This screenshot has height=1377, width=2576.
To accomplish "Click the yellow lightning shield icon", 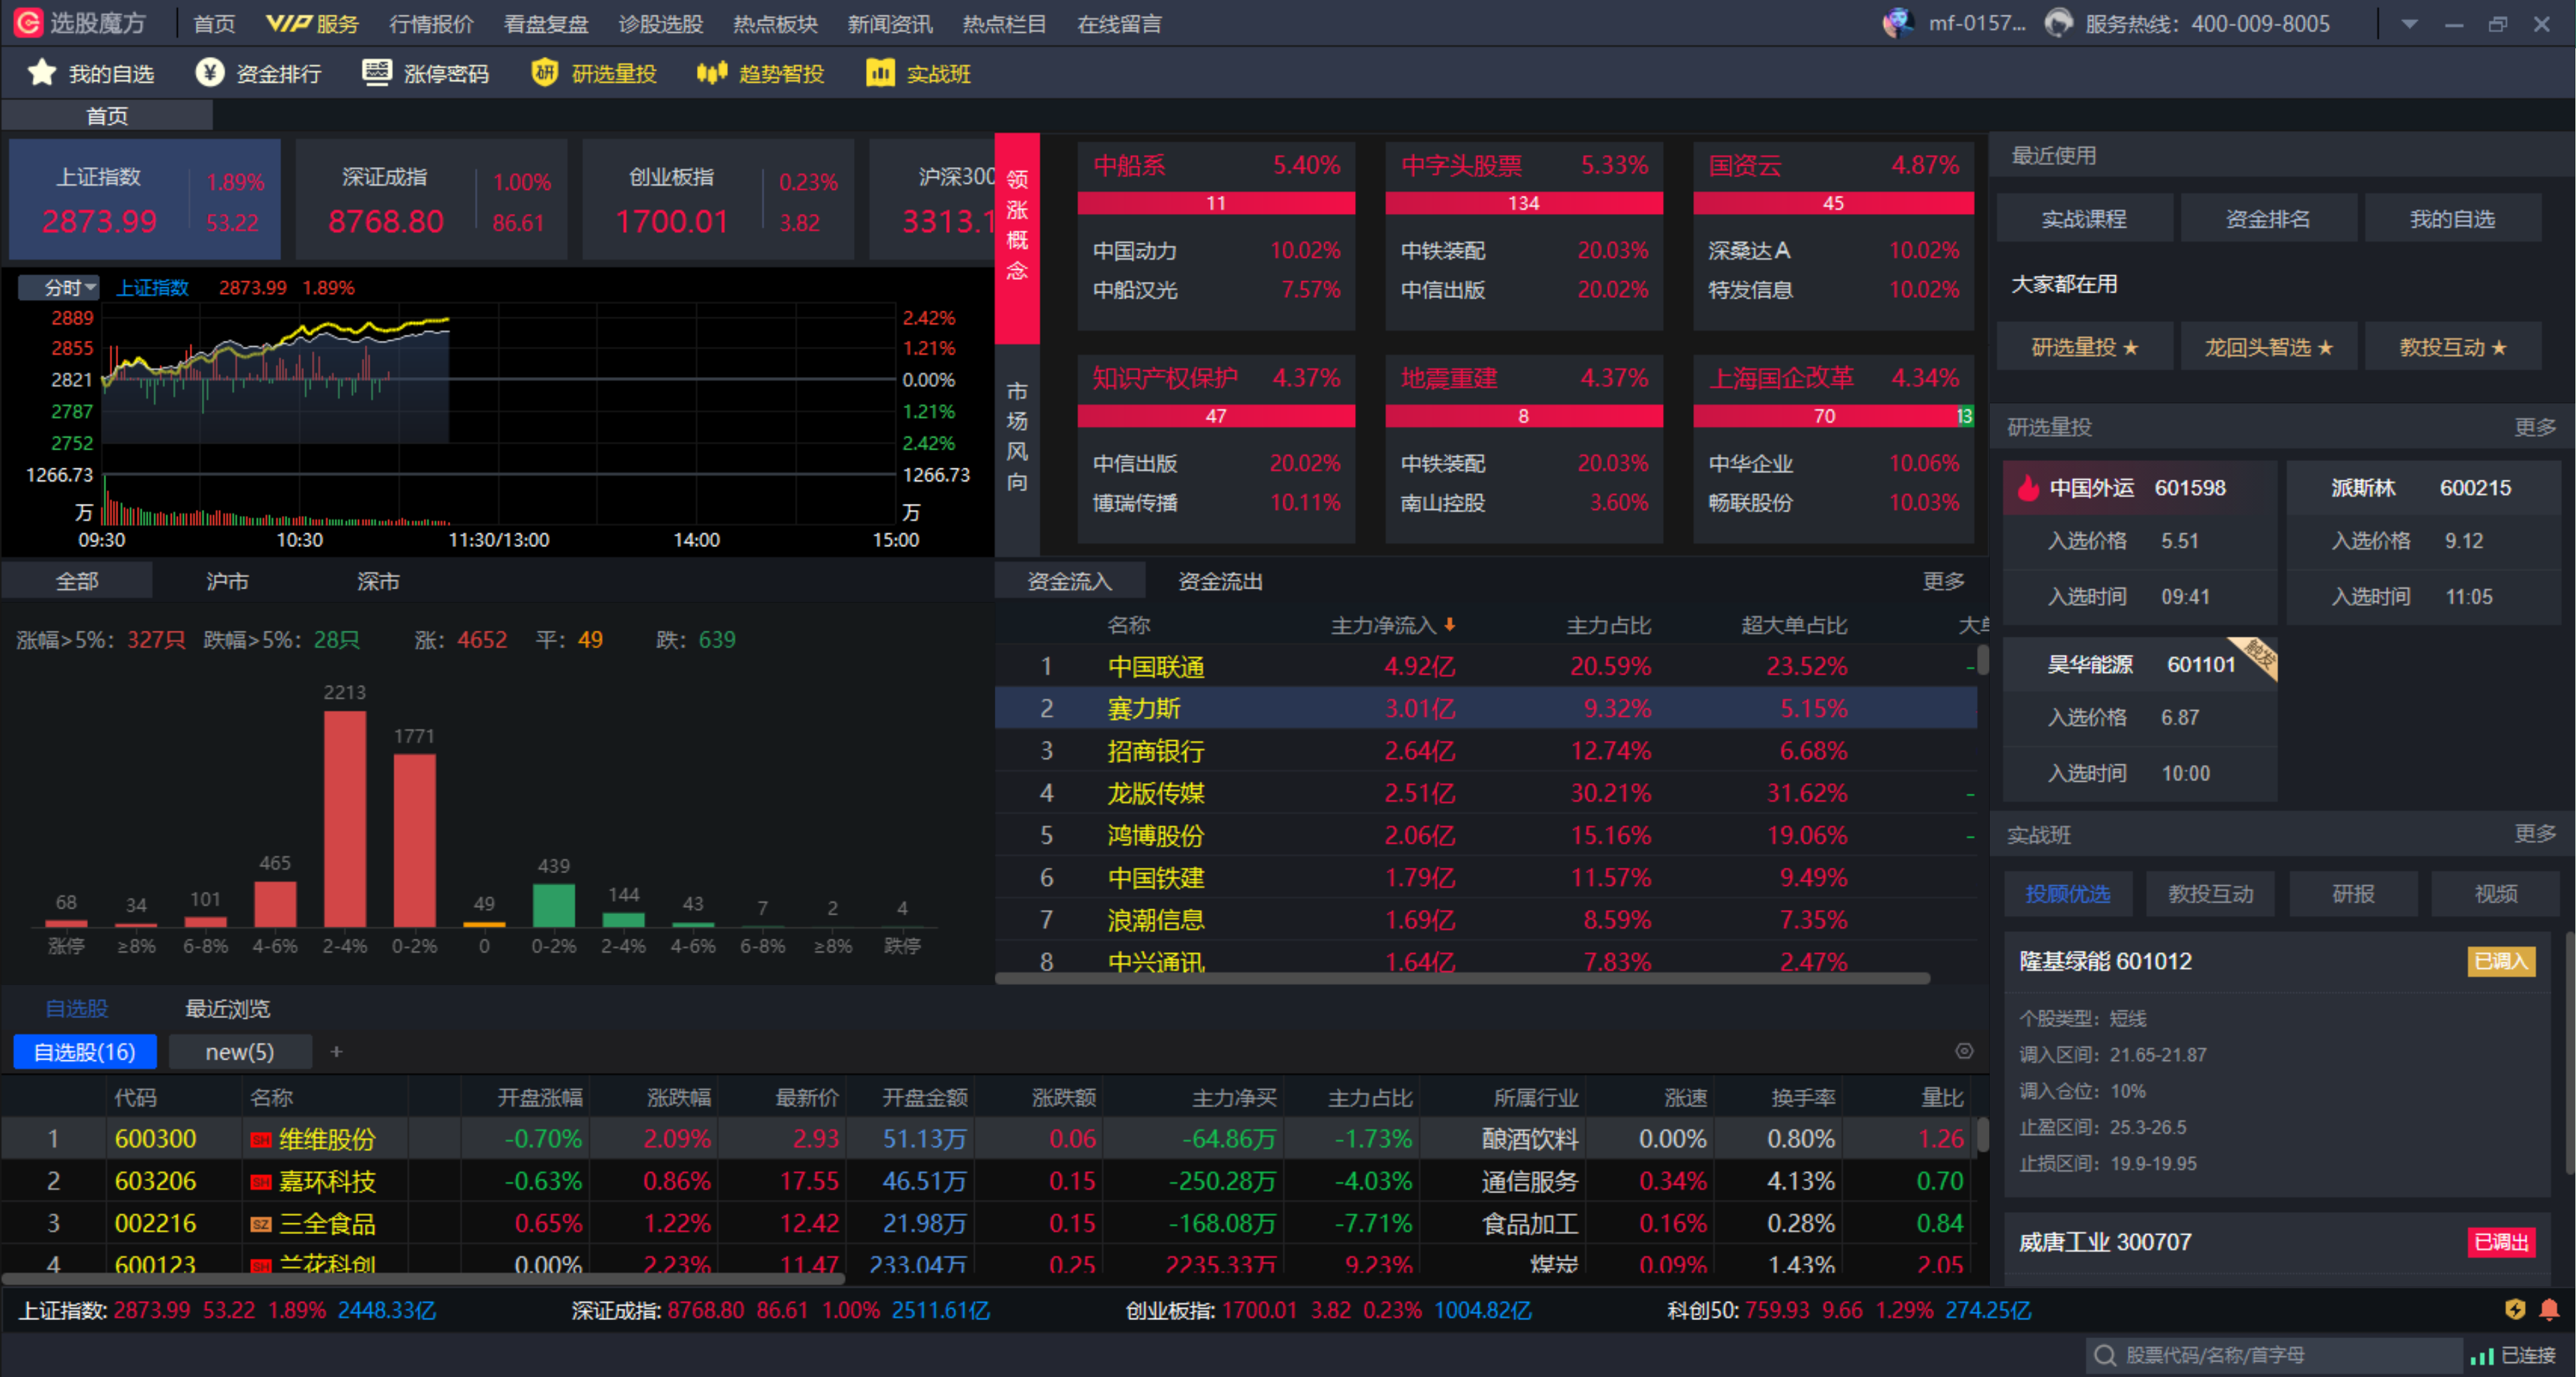I will pyautogui.click(x=2515, y=1309).
